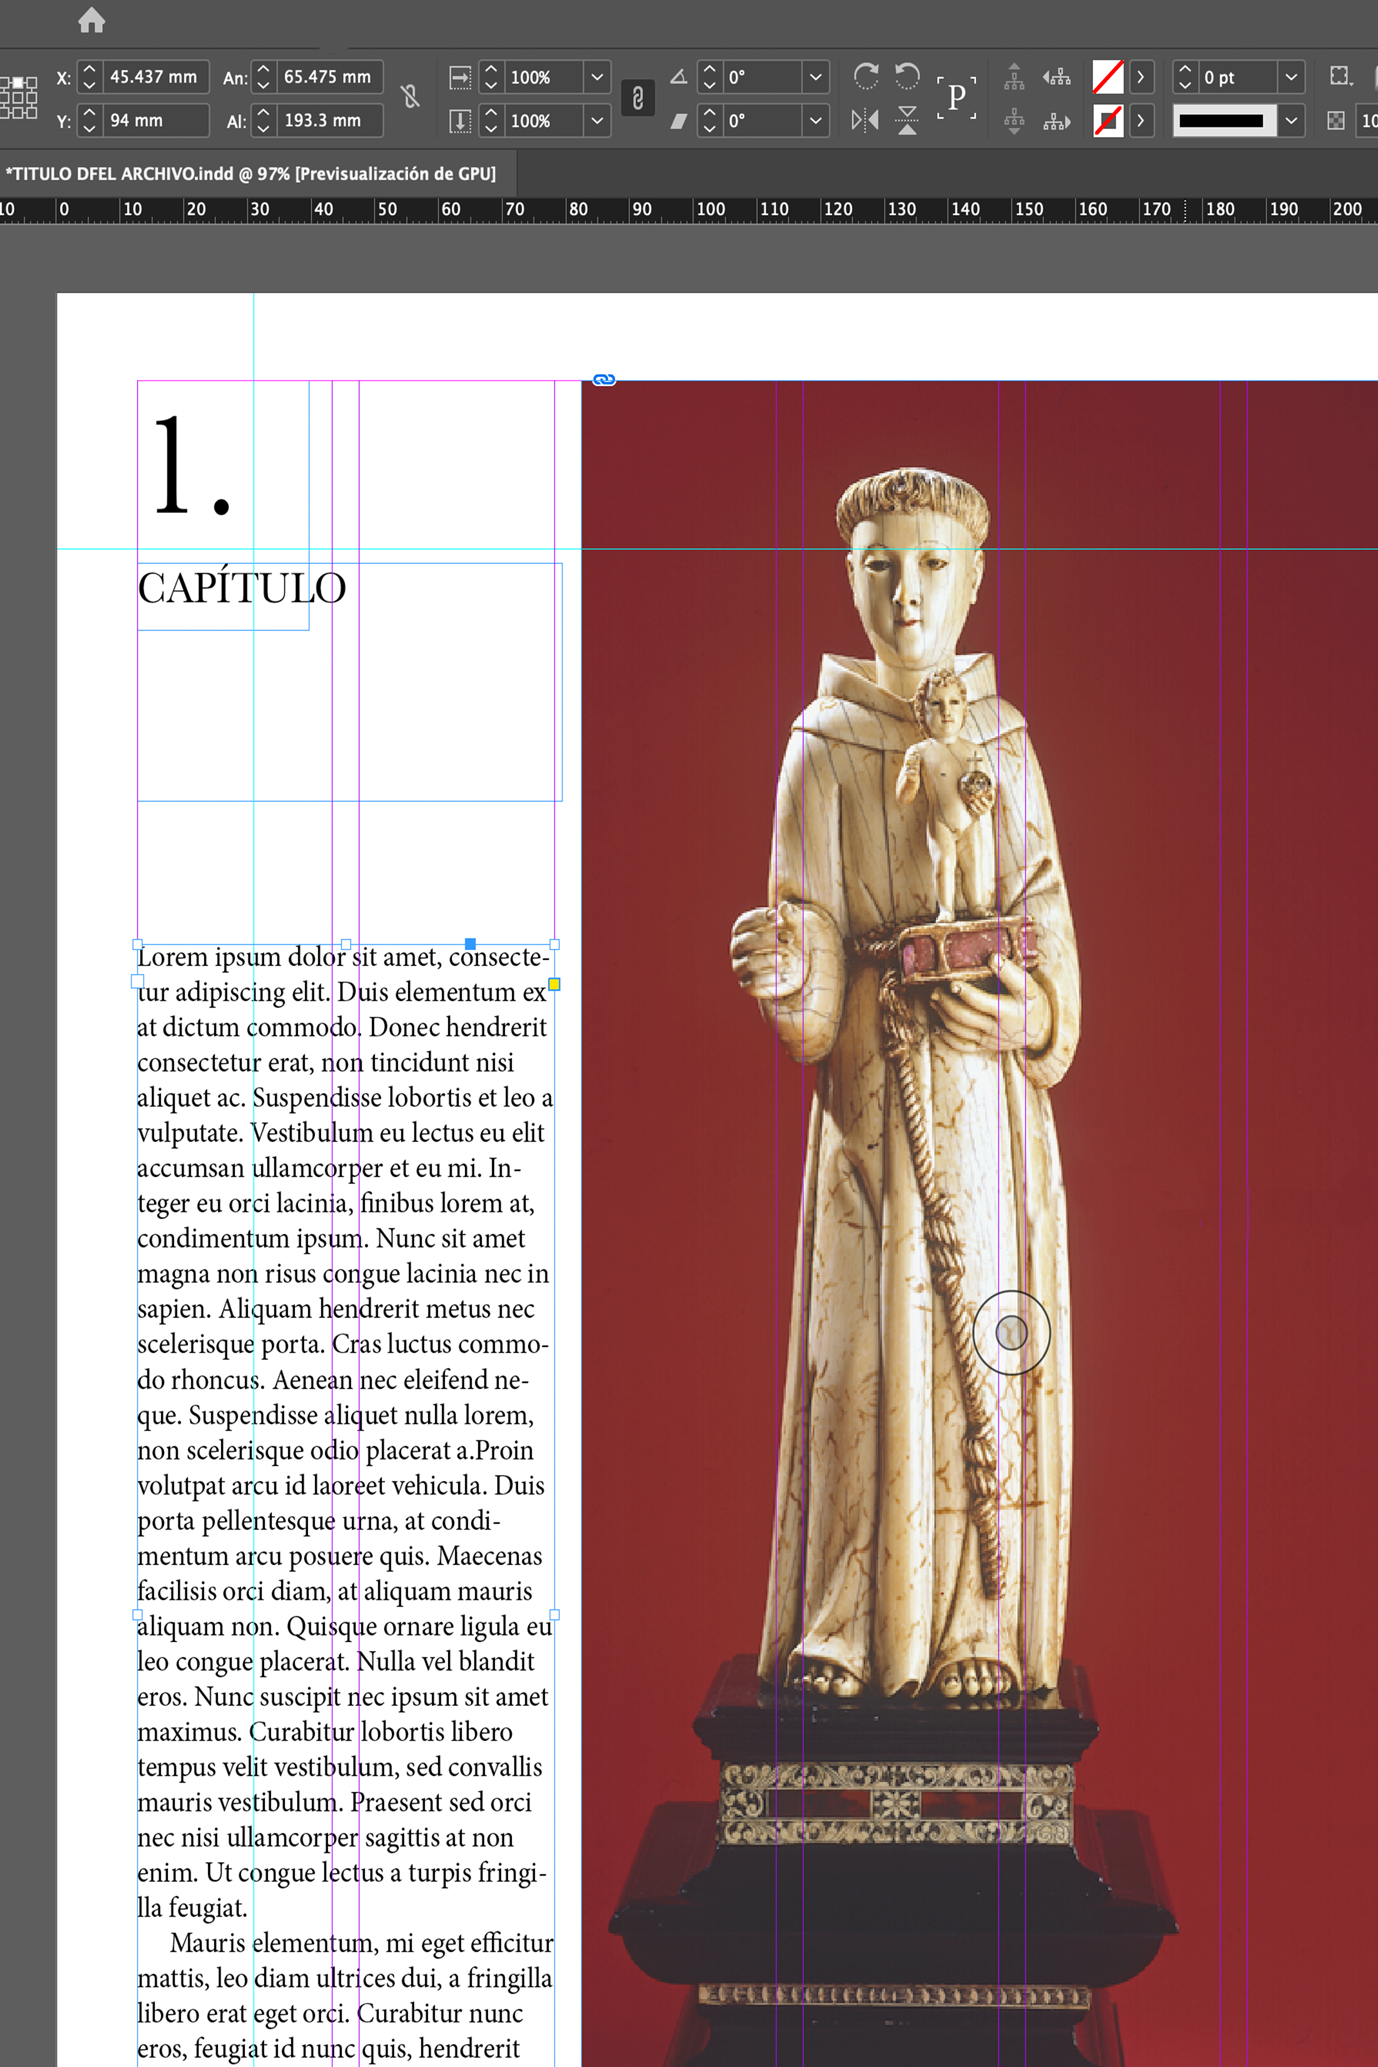Click the rotation angle icon
This screenshot has height=2067, width=1378.
(678, 77)
